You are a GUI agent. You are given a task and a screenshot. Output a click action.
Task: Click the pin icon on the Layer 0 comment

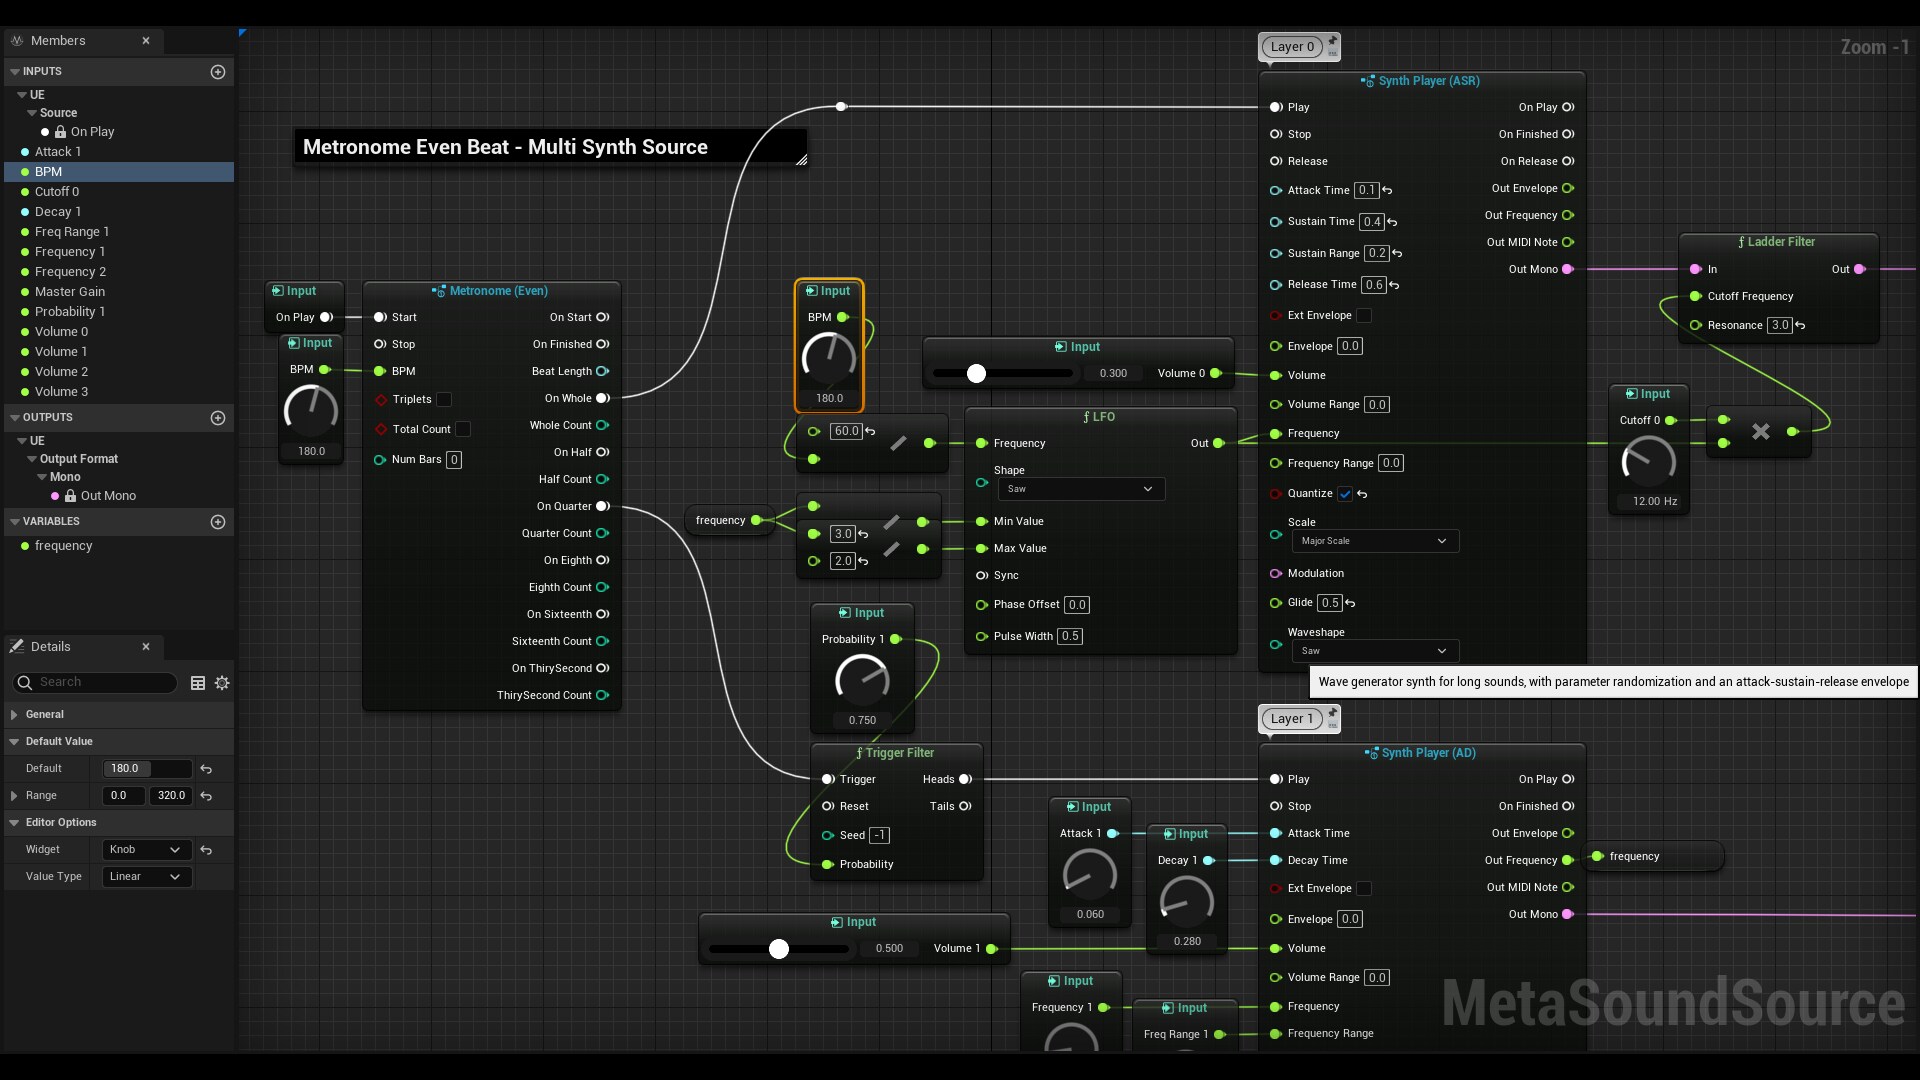tap(1332, 41)
